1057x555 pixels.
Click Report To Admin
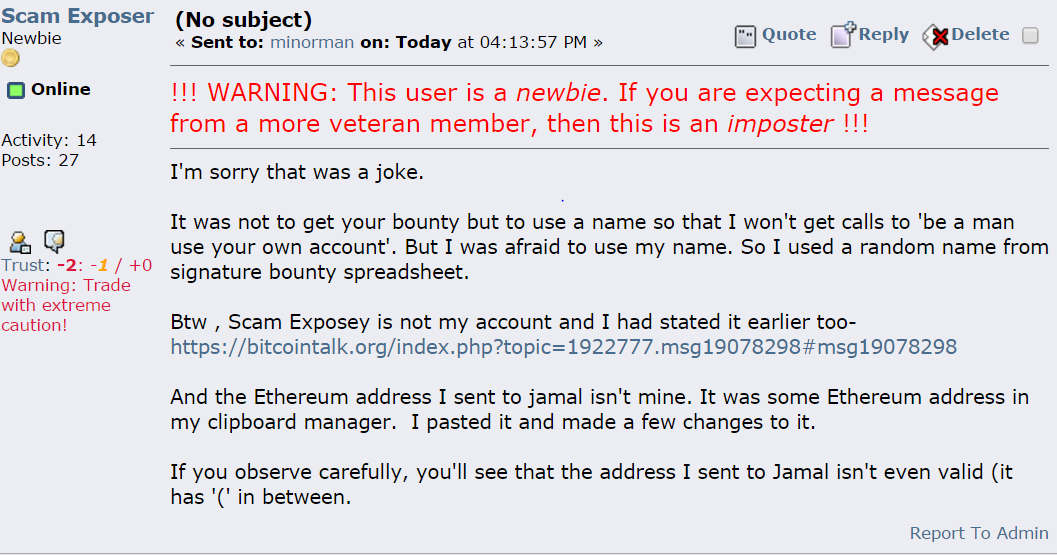click(979, 533)
